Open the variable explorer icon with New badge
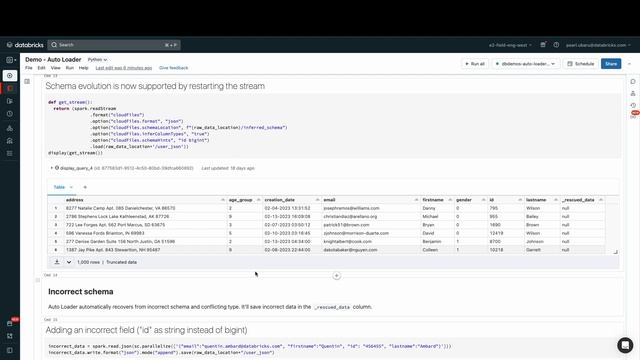 [633, 116]
